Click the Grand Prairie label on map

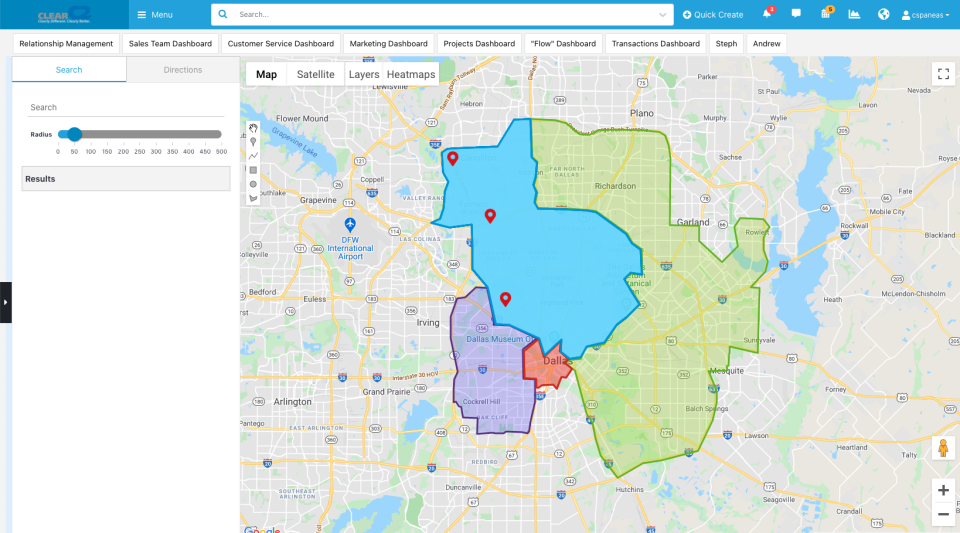386,392
